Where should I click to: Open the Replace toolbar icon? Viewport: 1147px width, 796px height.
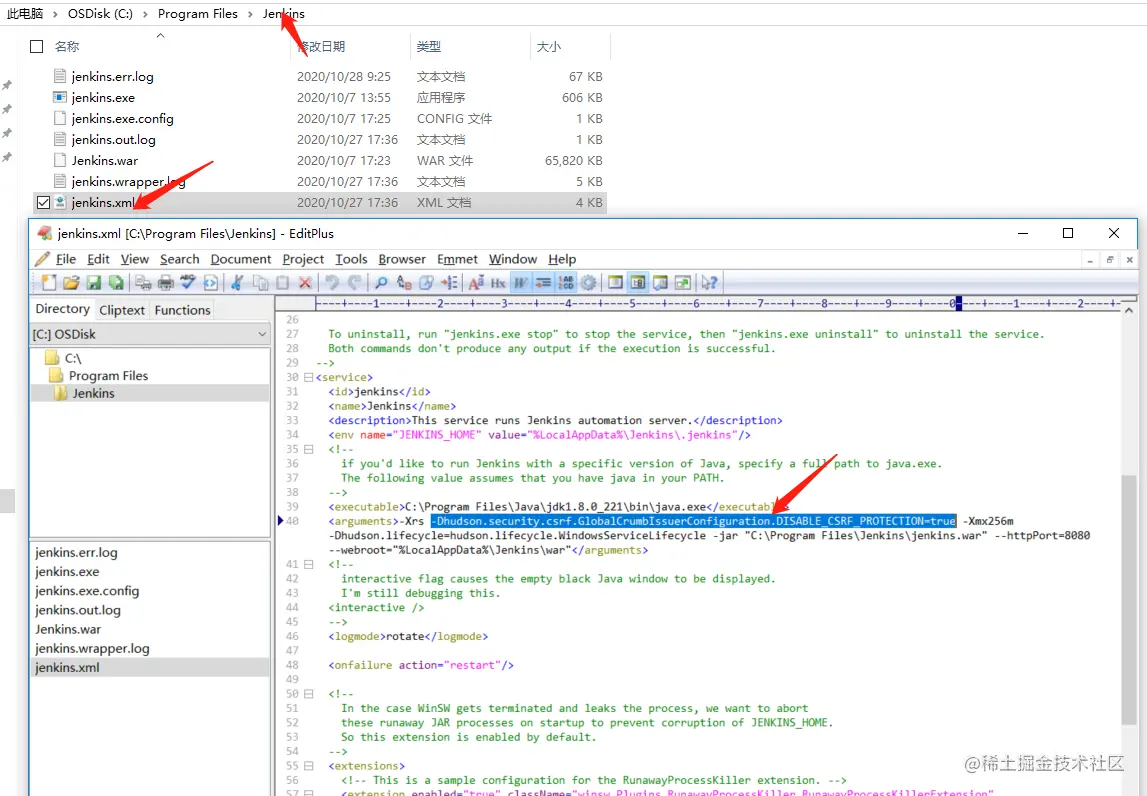405,282
